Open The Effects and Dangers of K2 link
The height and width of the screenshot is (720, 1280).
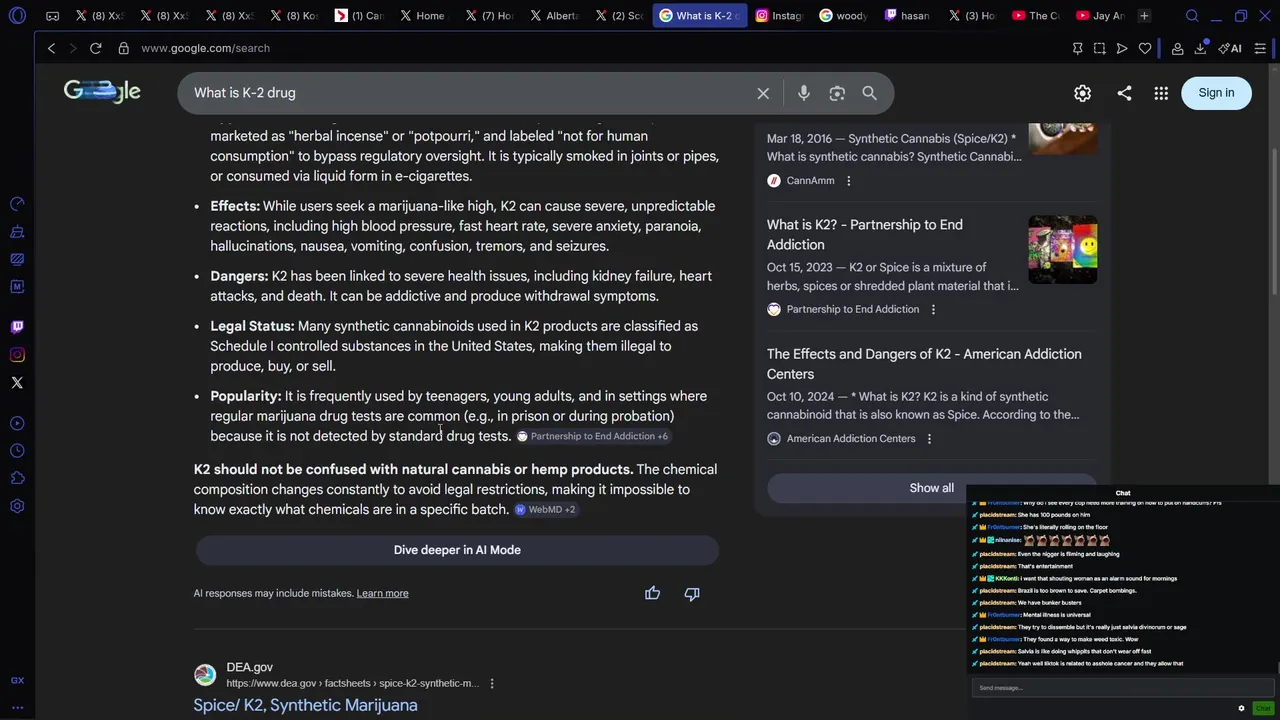(x=924, y=364)
